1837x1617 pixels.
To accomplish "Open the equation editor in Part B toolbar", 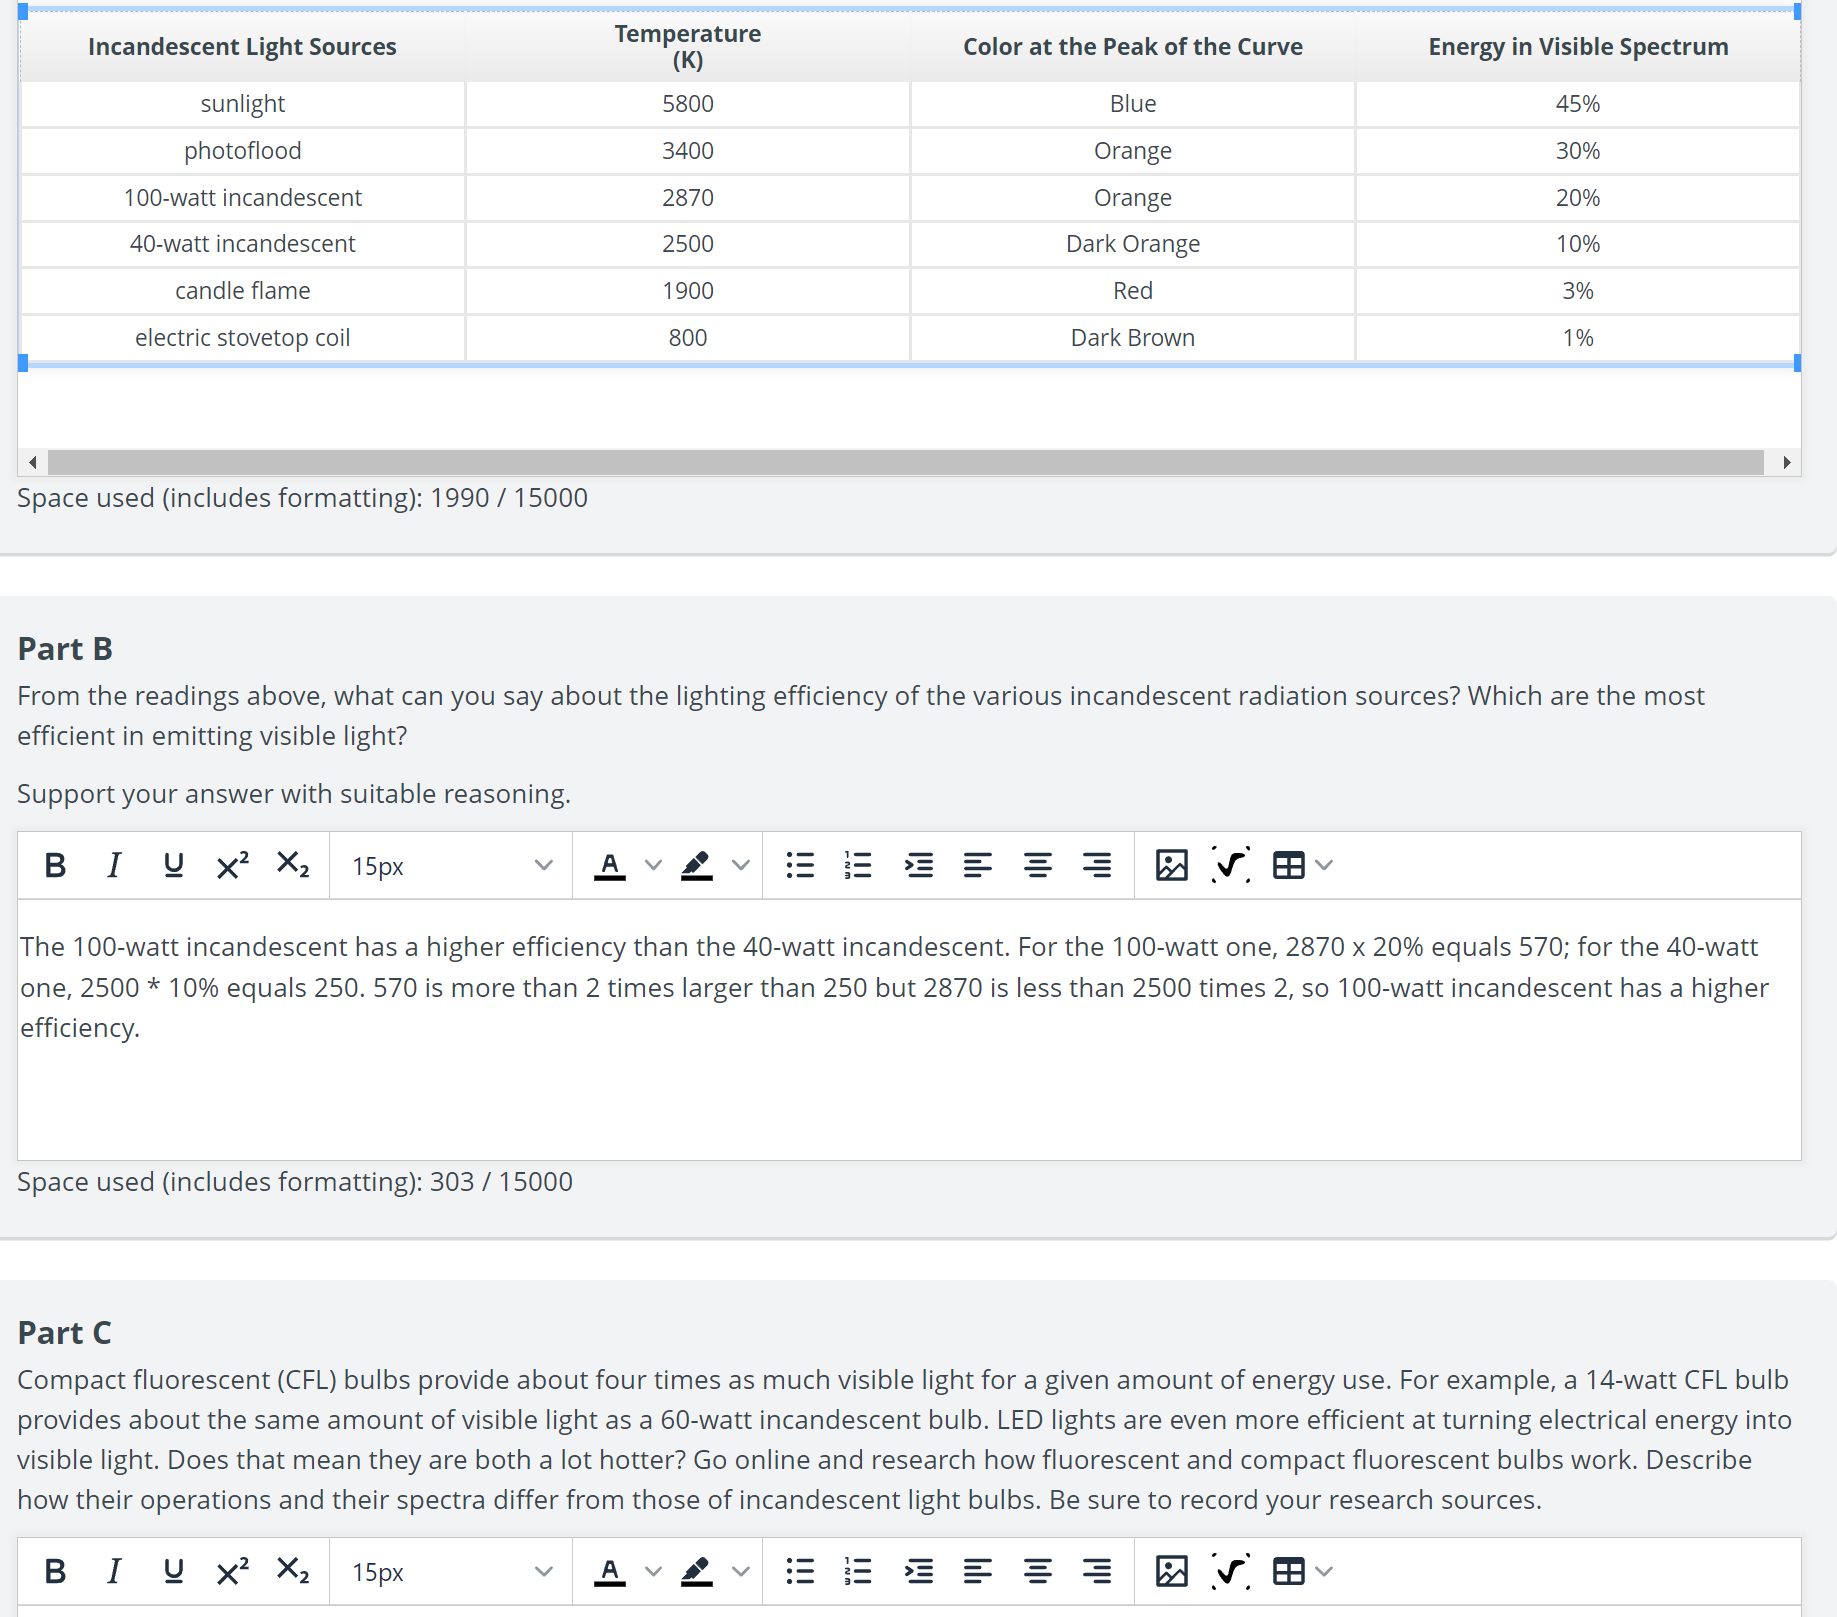I will [x=1230, y=865].
